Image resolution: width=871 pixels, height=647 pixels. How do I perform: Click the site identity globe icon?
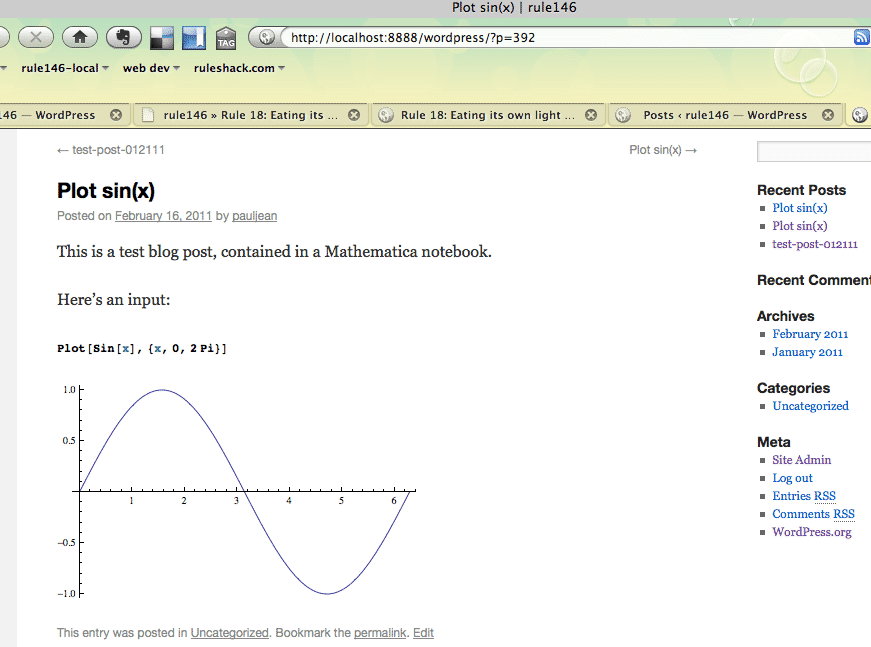click(267, 37)
